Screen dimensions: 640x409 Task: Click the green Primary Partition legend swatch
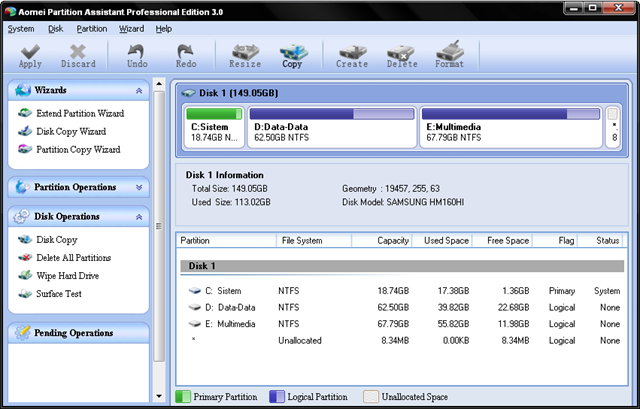coord(183,396)
